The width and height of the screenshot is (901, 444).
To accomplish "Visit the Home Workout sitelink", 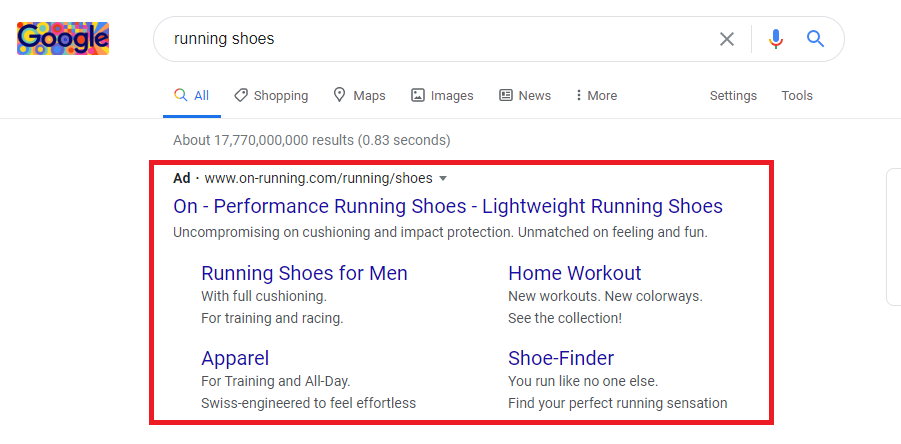I will pyautogui.click(x=575, y=273).
